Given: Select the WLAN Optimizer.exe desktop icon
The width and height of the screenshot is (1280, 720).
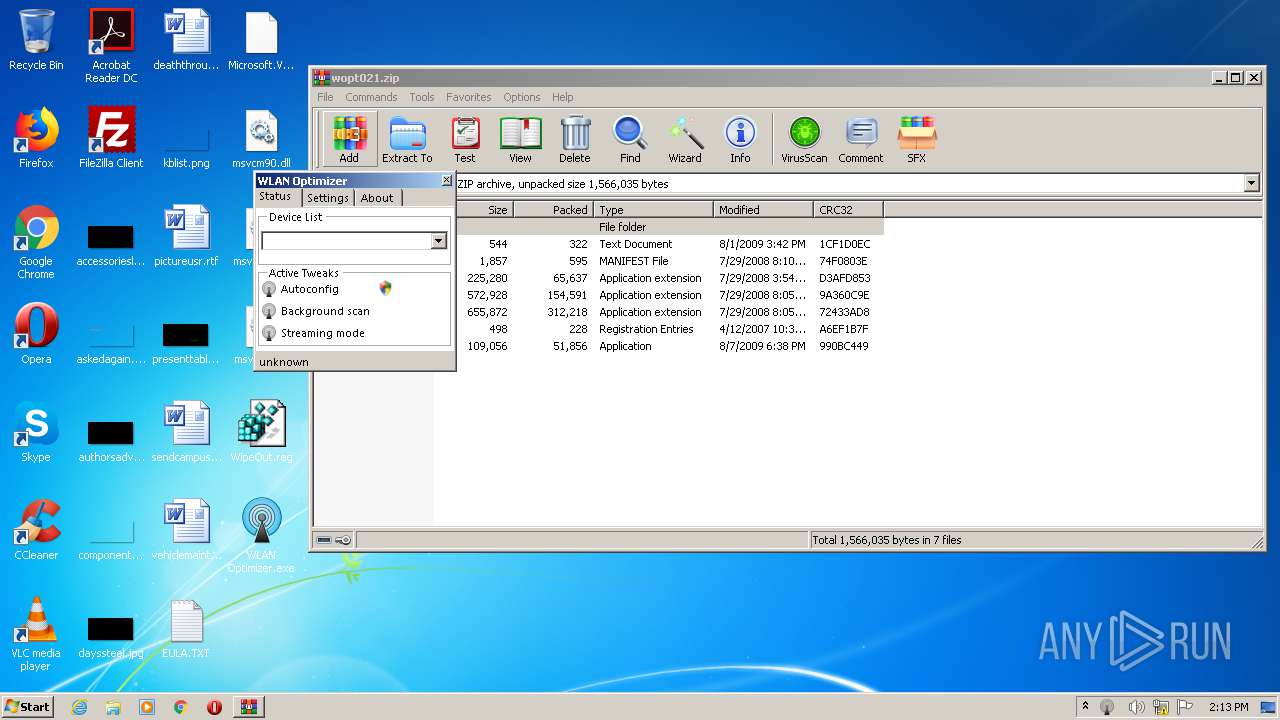Looking at the screenshot, I should [261, 536].
